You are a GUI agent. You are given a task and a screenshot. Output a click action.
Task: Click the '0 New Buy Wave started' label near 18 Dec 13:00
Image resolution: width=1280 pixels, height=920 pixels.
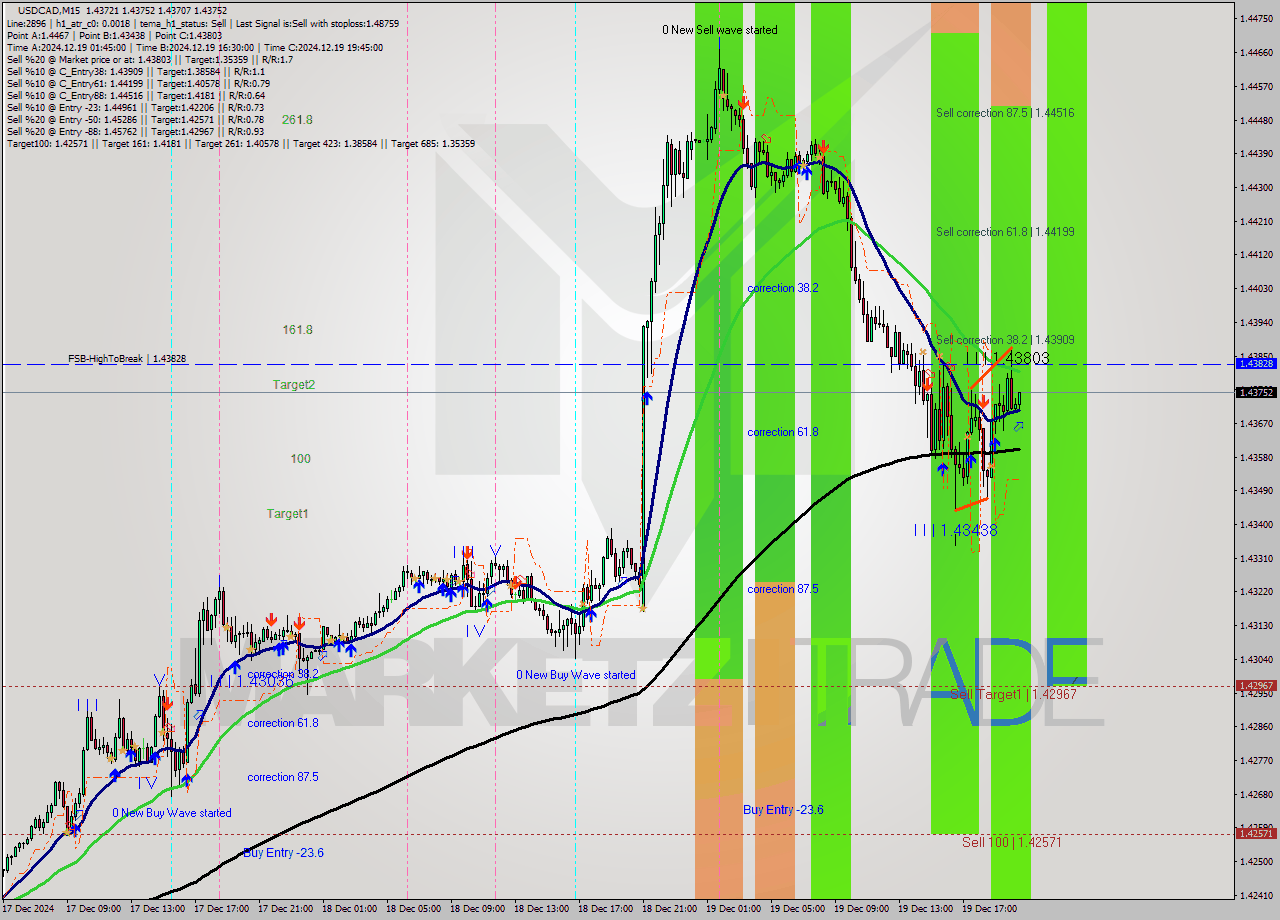[576, 675]
